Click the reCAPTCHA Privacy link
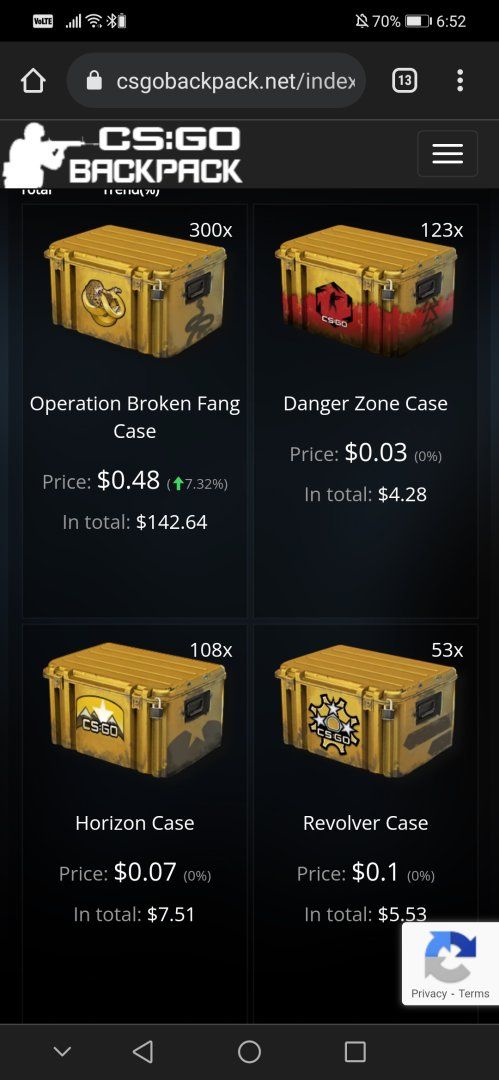499x1080 pixels. point(429,993)
